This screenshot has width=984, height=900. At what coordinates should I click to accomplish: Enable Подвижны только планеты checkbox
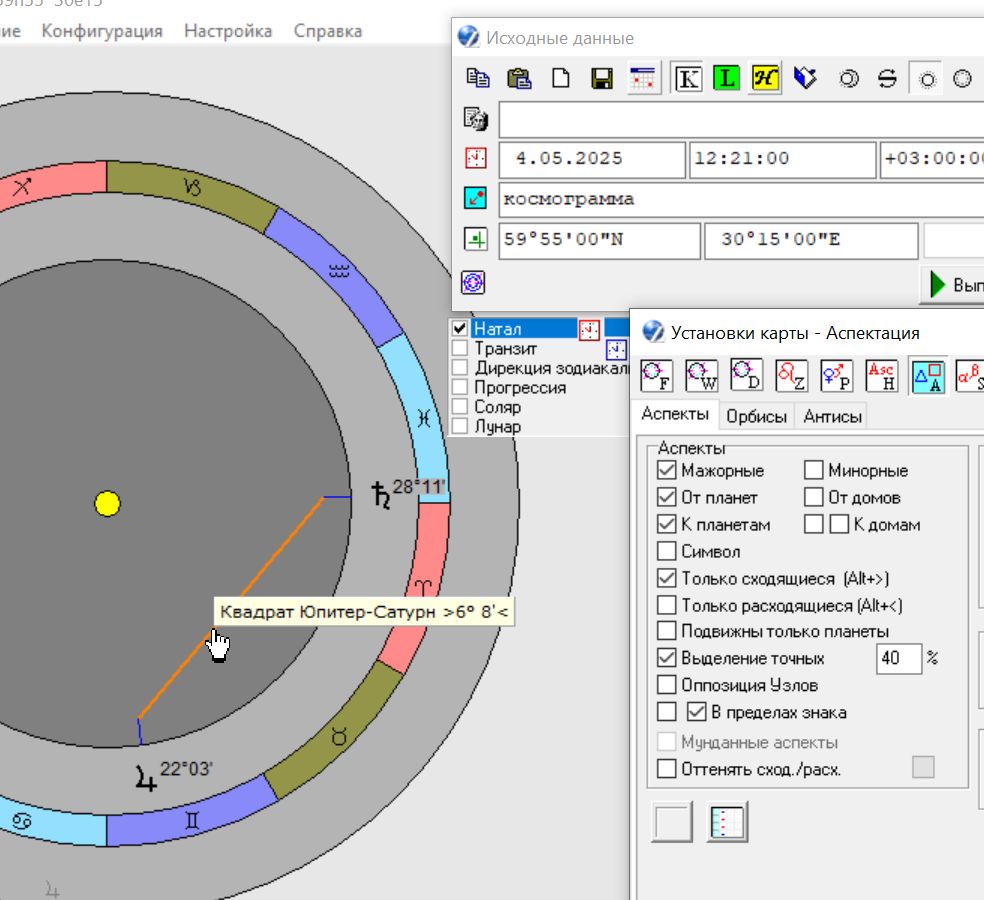point(666,630)
